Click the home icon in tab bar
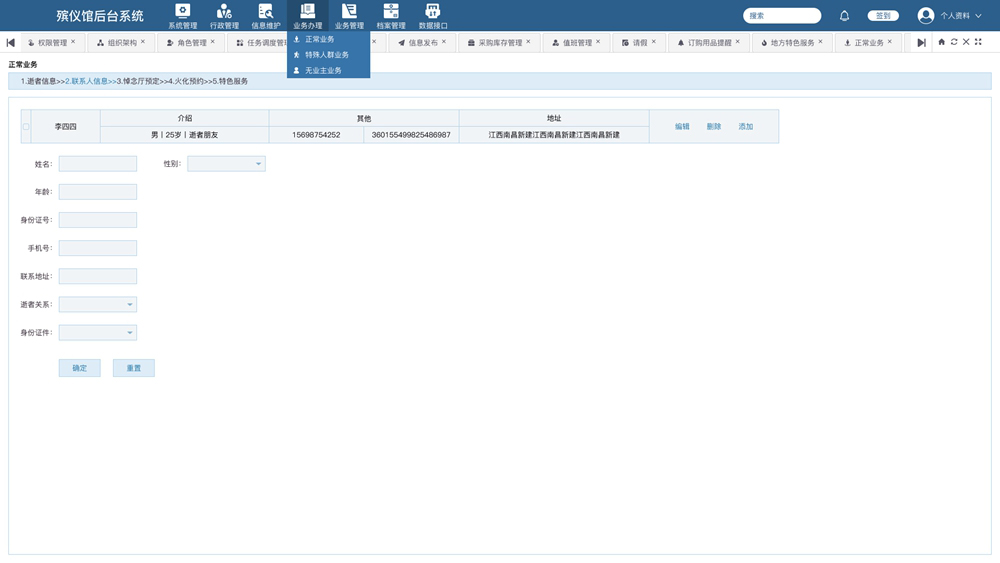 [x=941, y=42]
